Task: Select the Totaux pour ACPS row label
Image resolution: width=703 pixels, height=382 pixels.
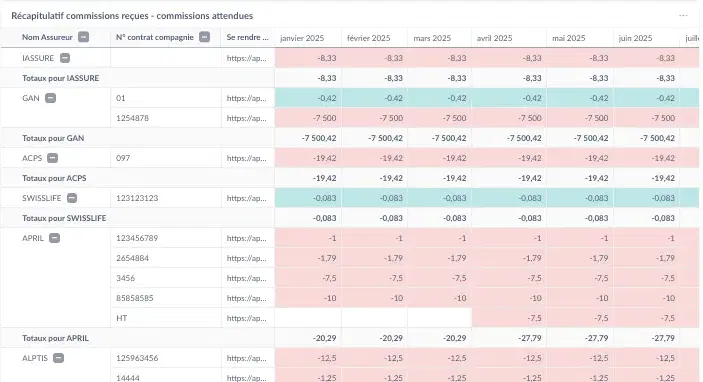Action: pyautogui.click(x=54, y=178)
